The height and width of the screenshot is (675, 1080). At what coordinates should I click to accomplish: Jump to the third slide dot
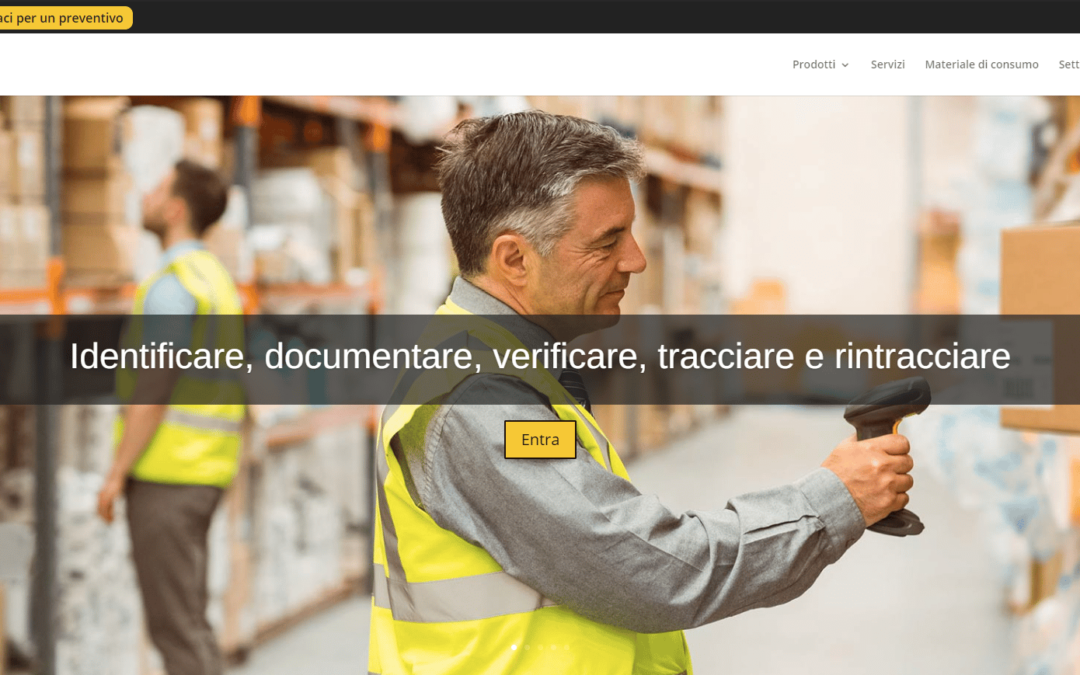[540, 647]
